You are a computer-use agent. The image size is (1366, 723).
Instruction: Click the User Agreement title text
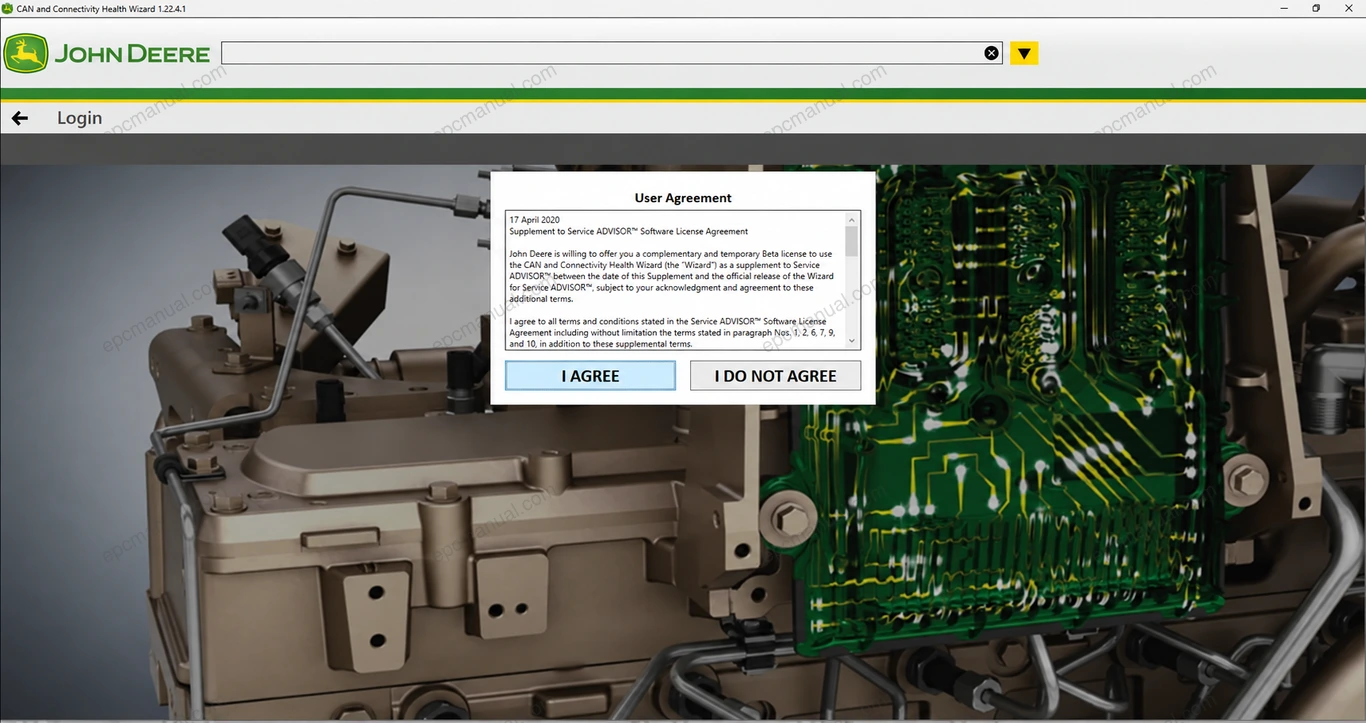tap(683, 198)
